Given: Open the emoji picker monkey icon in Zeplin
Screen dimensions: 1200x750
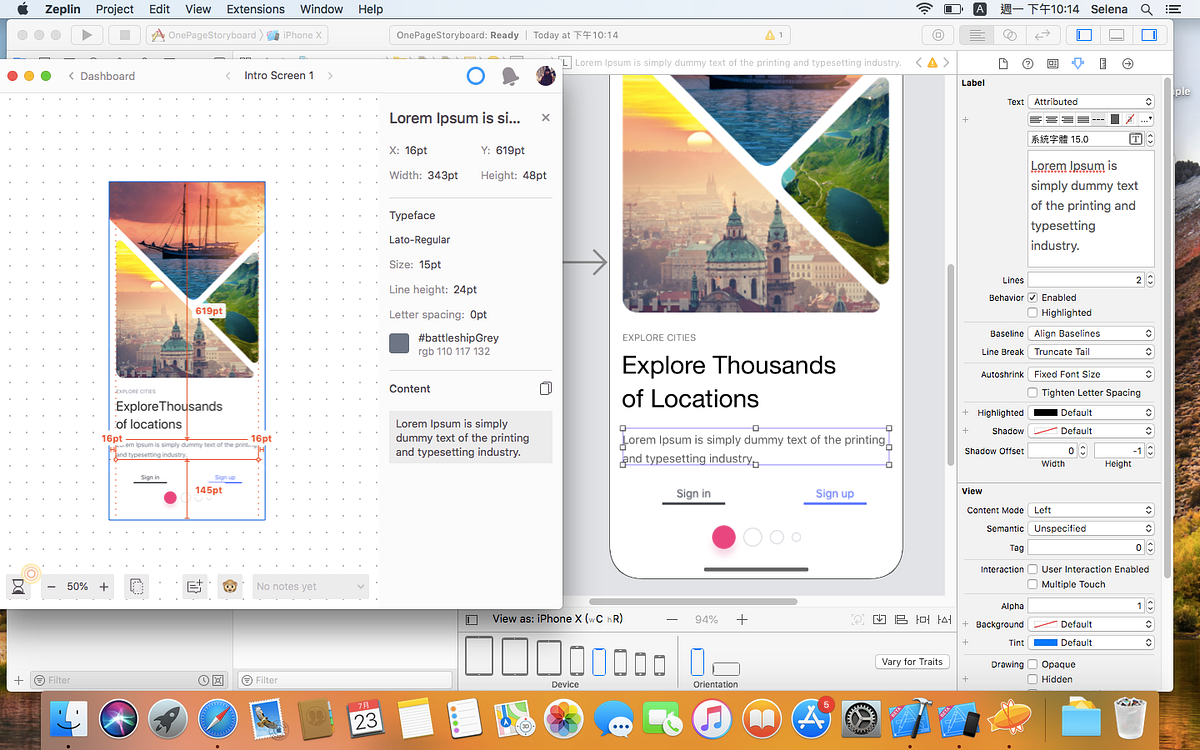Looking at the screenshot, I should [230, 586].
